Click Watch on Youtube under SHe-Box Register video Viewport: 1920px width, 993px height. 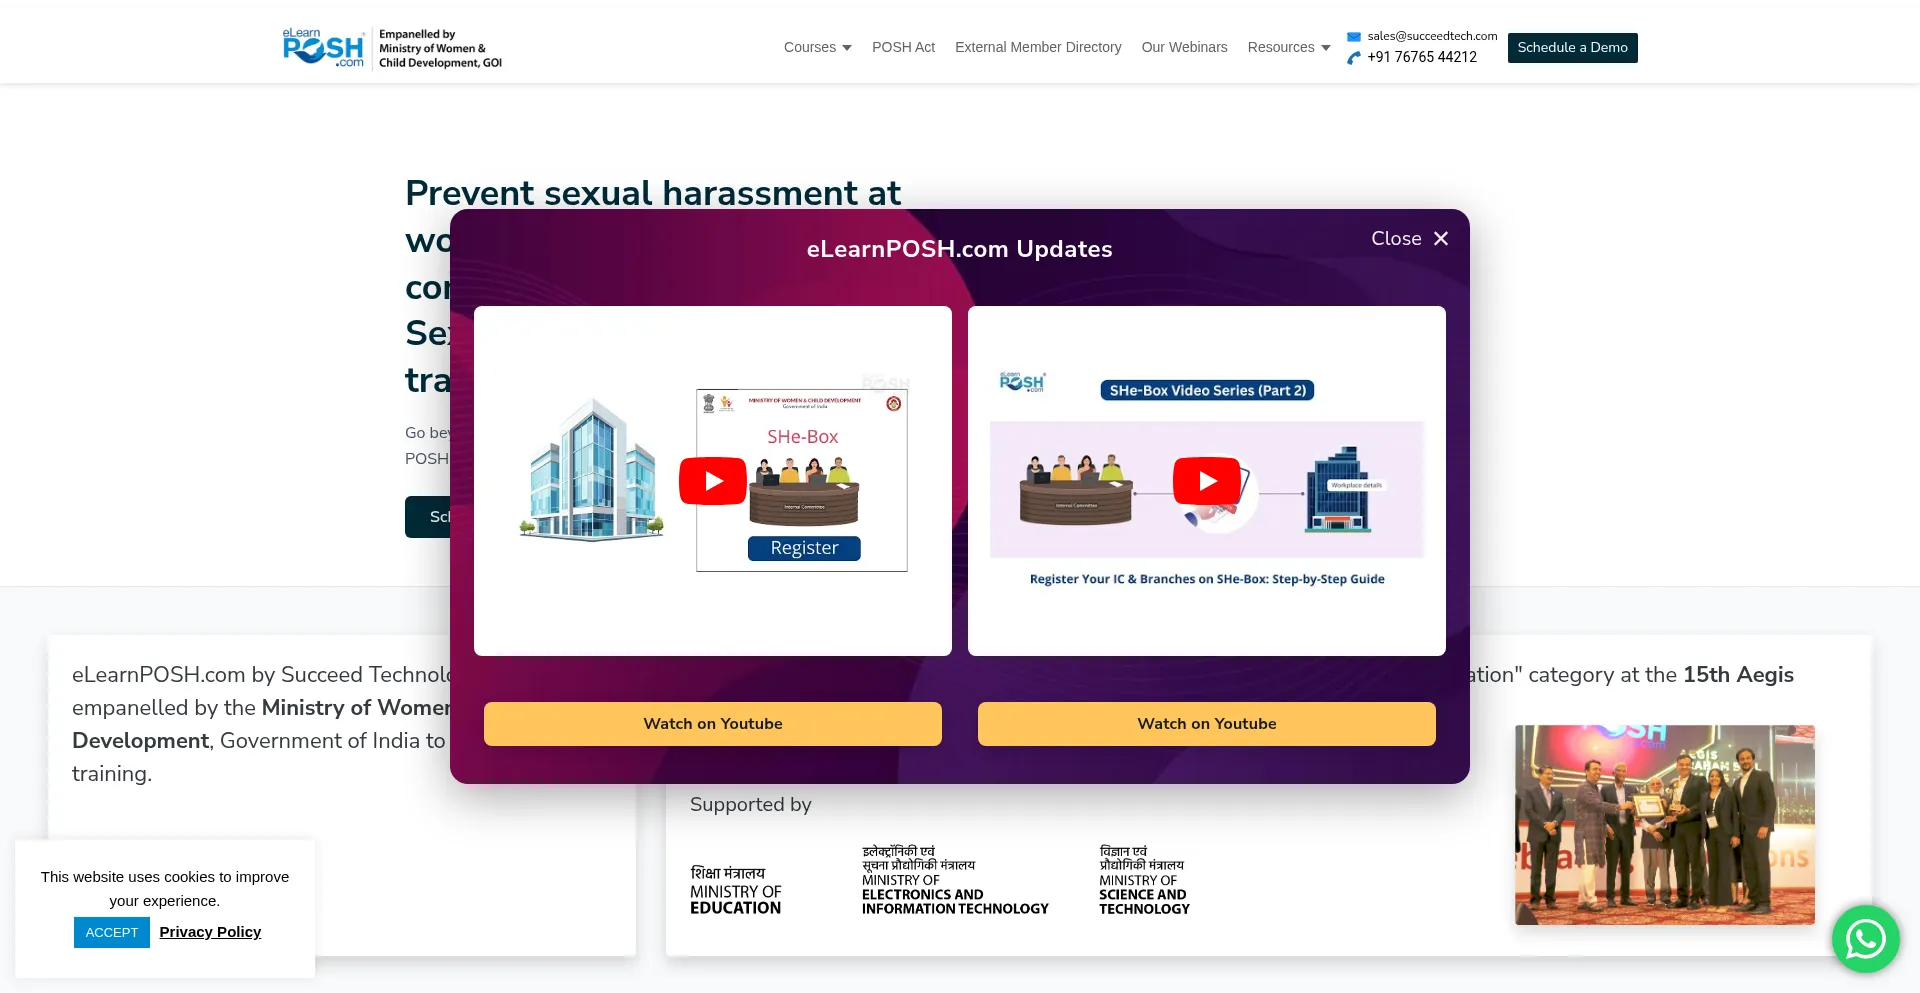click(x=713, y=724)
